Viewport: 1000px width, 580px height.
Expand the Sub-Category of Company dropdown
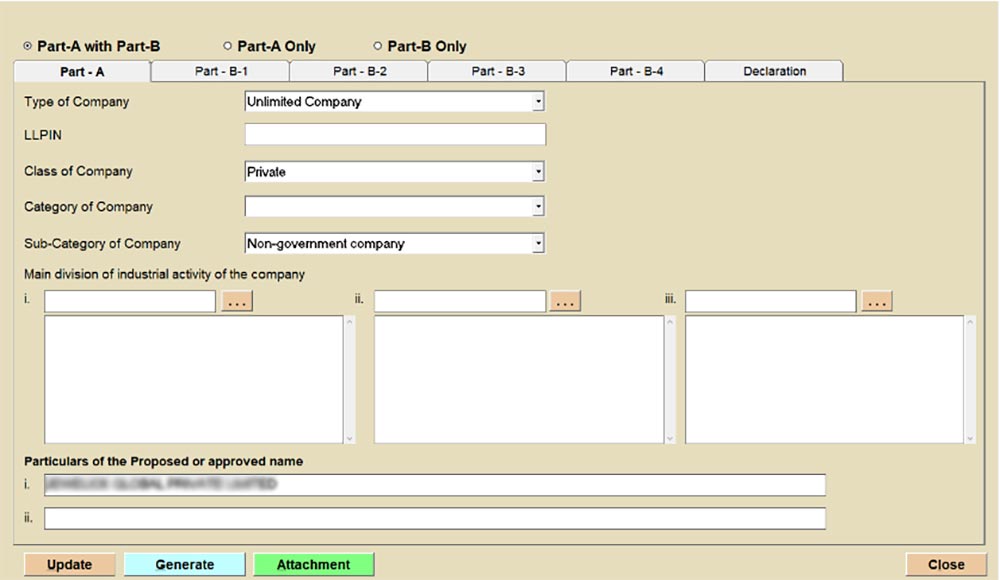click(x=538, y=243)
